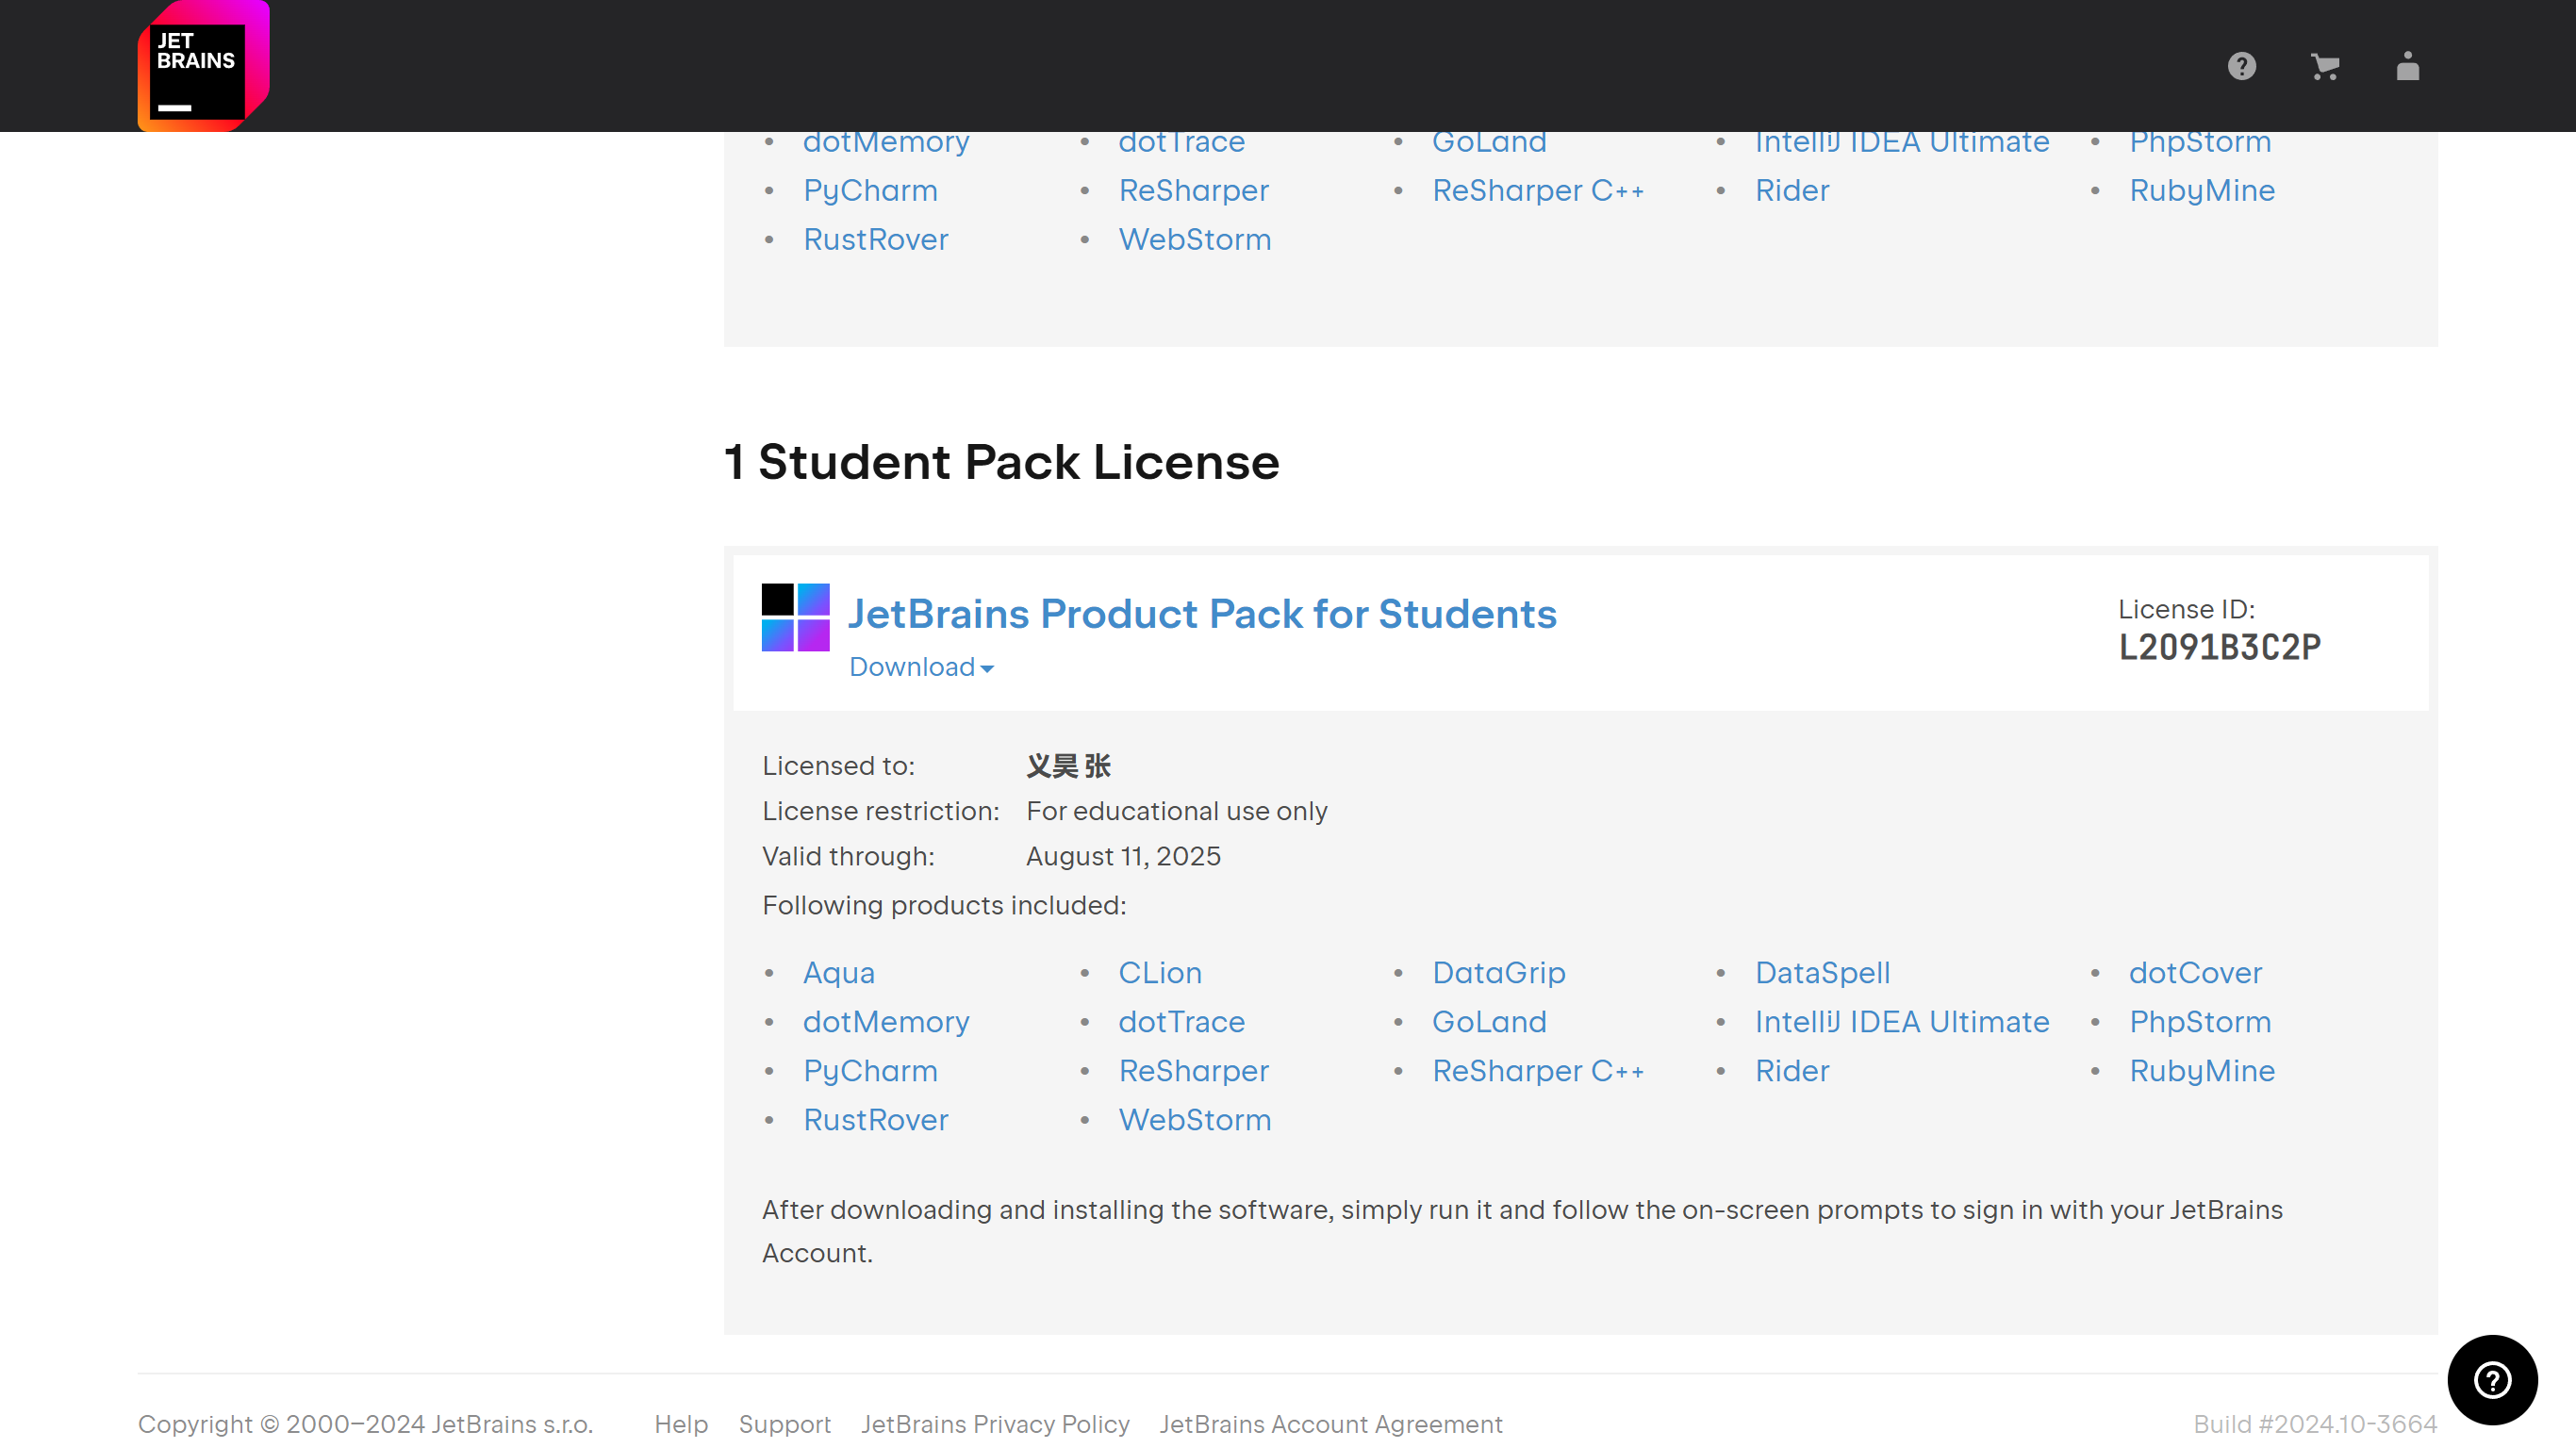Open the shopping cart icon
The width and height of the screenshot is (2576, 1448).
pos(2324,66)
